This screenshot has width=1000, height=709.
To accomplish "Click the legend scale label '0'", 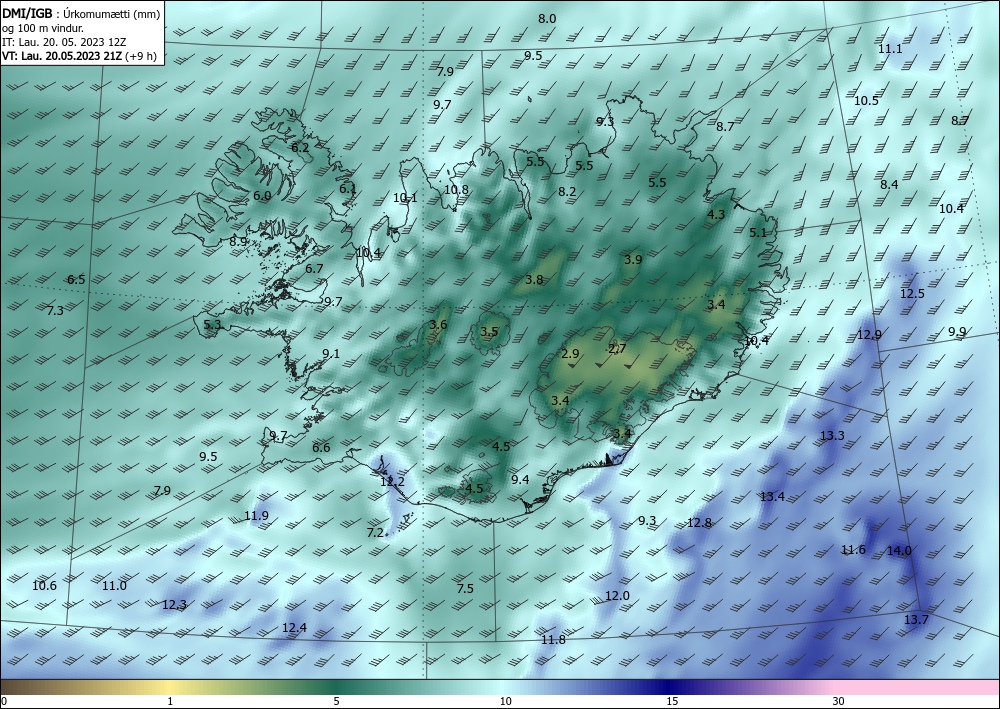I will coord(4,701).
